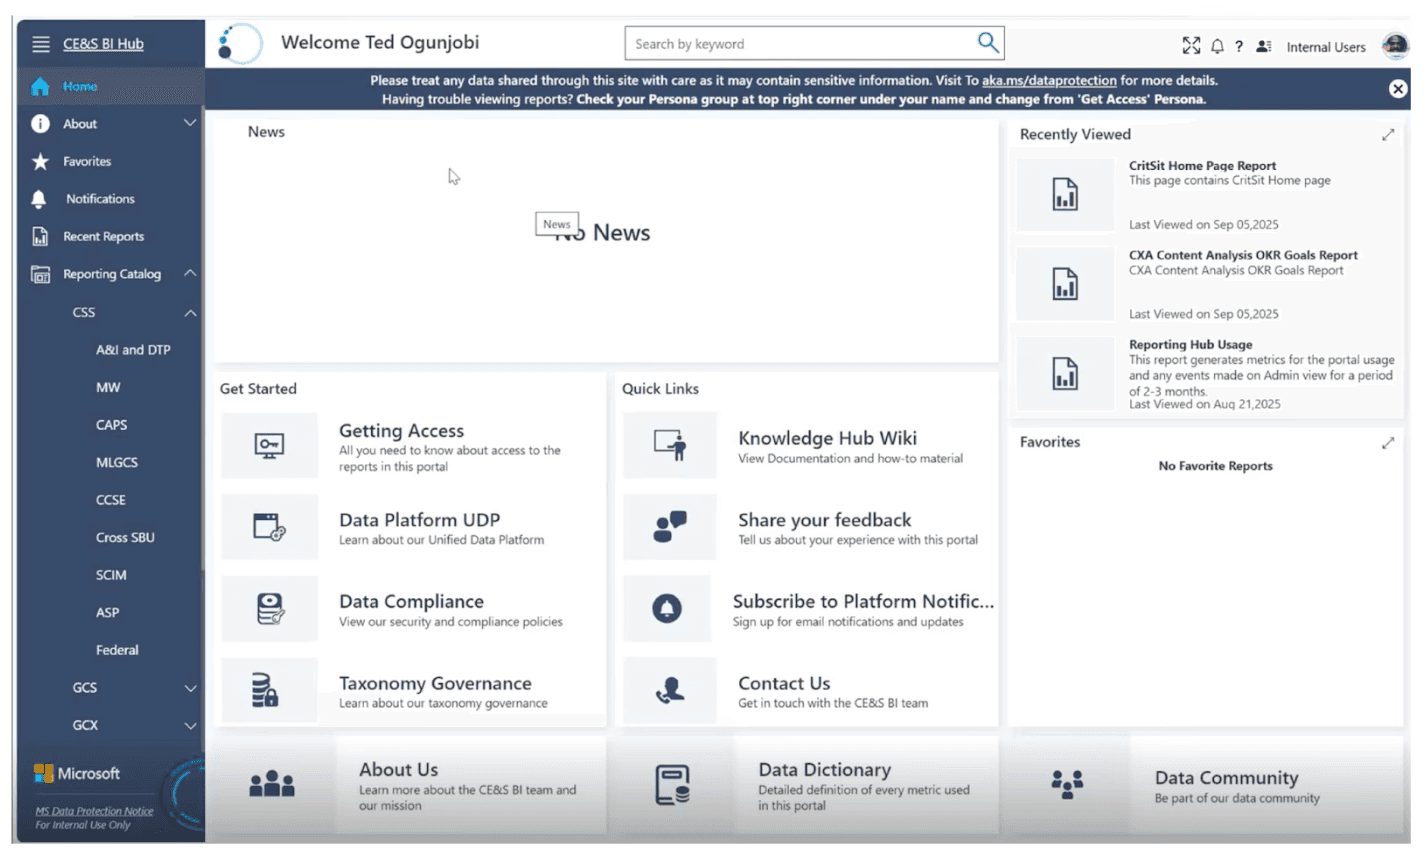
Task: Select Federal under CSS
Action: tap(117, 650)
